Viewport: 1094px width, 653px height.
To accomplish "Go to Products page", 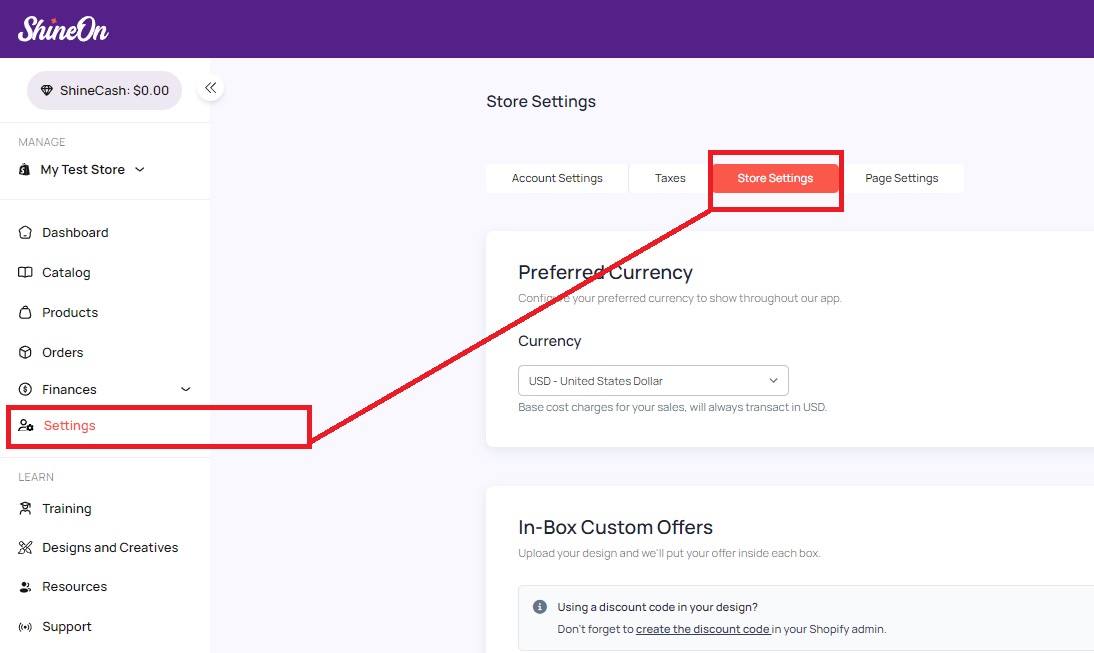I will (x=70, y=312).
